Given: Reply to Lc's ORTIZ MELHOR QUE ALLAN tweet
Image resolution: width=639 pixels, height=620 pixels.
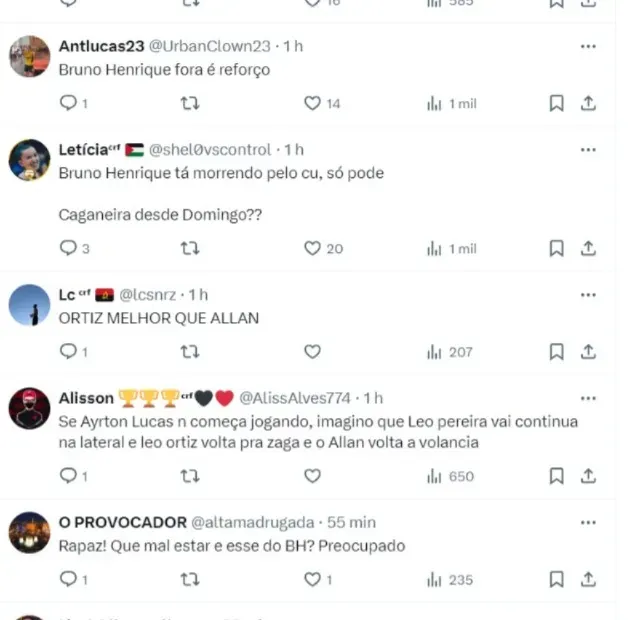Looking at the screenshot, I should pos(68,351).
